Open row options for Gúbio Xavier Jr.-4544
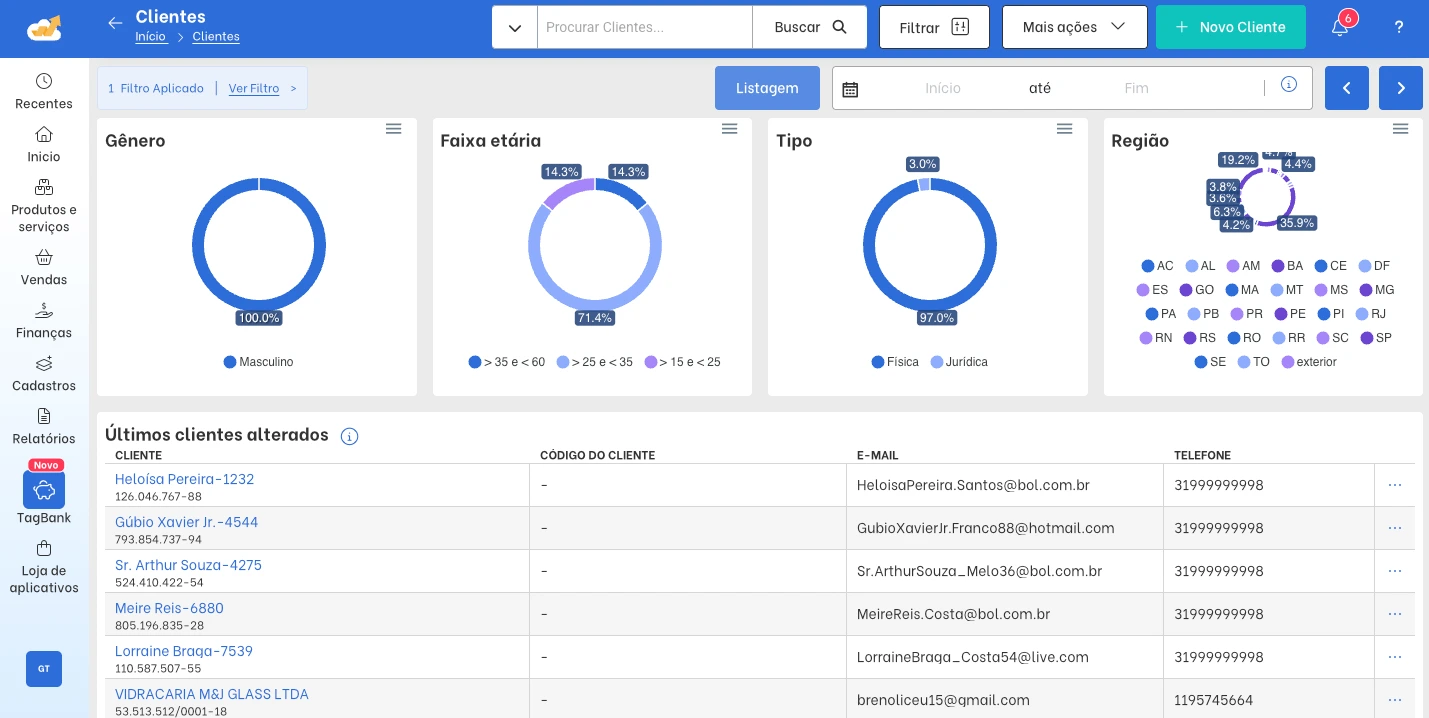Image resolution: width=1429 pixels, height=718 pixels. tap(1395, 528)
